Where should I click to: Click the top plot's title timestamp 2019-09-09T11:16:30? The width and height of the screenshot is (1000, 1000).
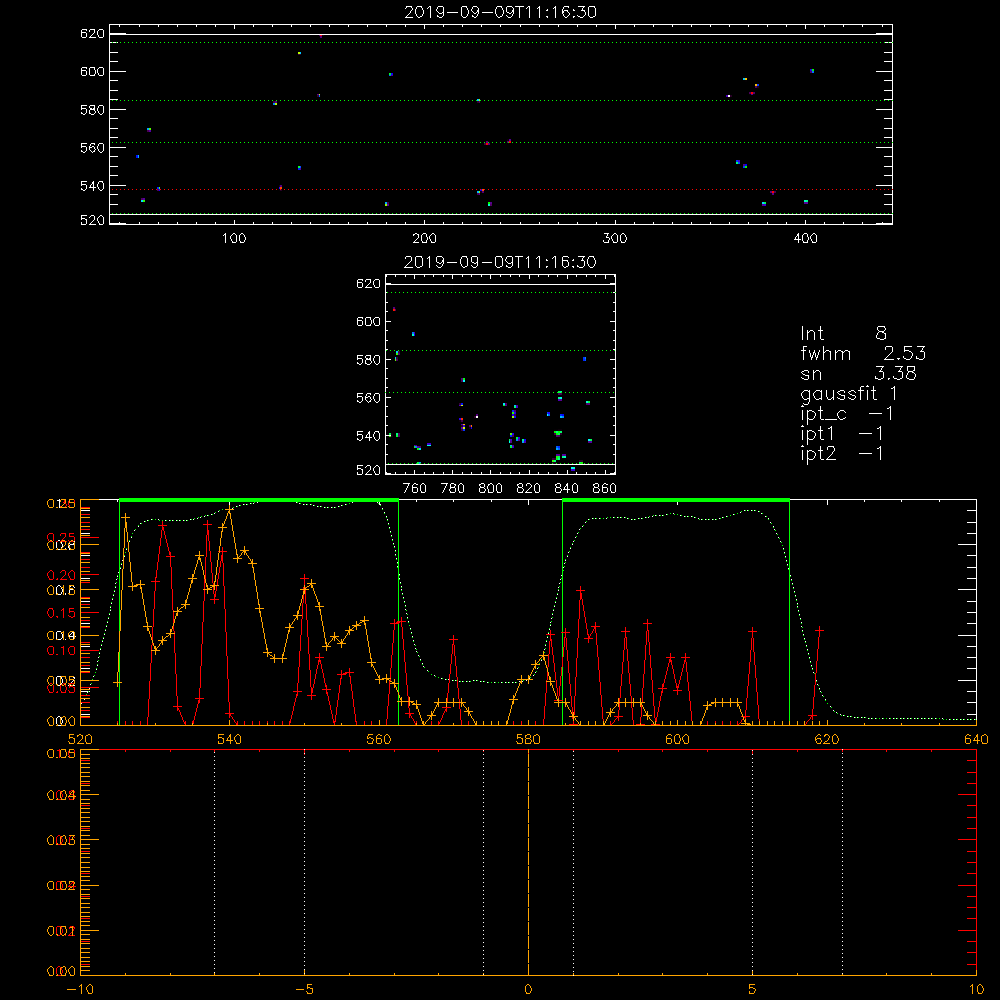pos(500,12)
